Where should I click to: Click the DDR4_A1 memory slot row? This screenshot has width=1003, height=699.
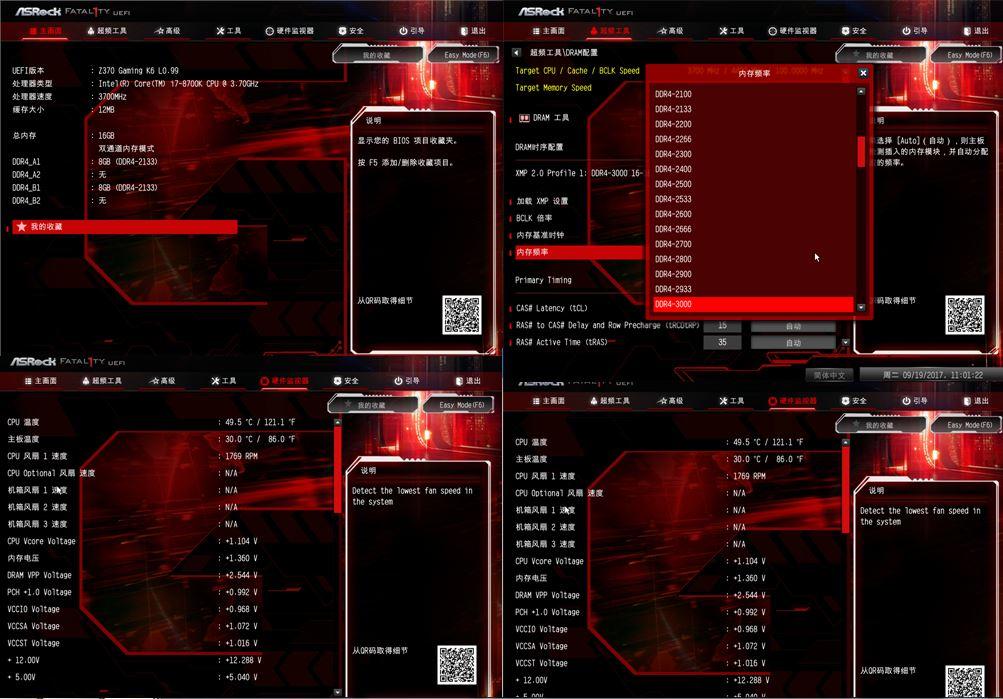tap(85, 162)
